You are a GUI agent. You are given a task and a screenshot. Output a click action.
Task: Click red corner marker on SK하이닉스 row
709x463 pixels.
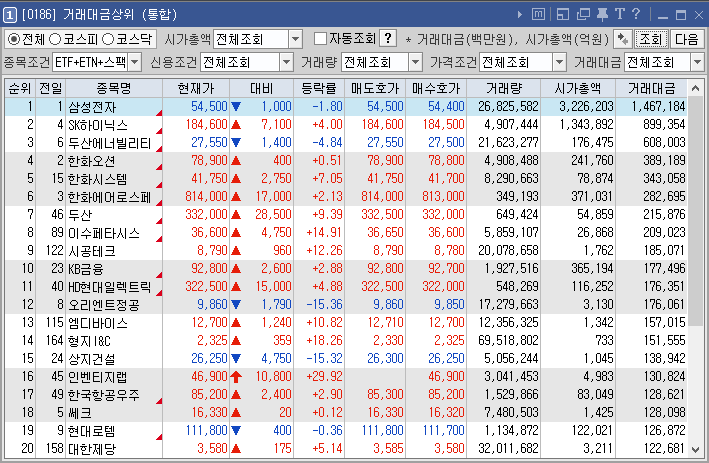(159, 131)
